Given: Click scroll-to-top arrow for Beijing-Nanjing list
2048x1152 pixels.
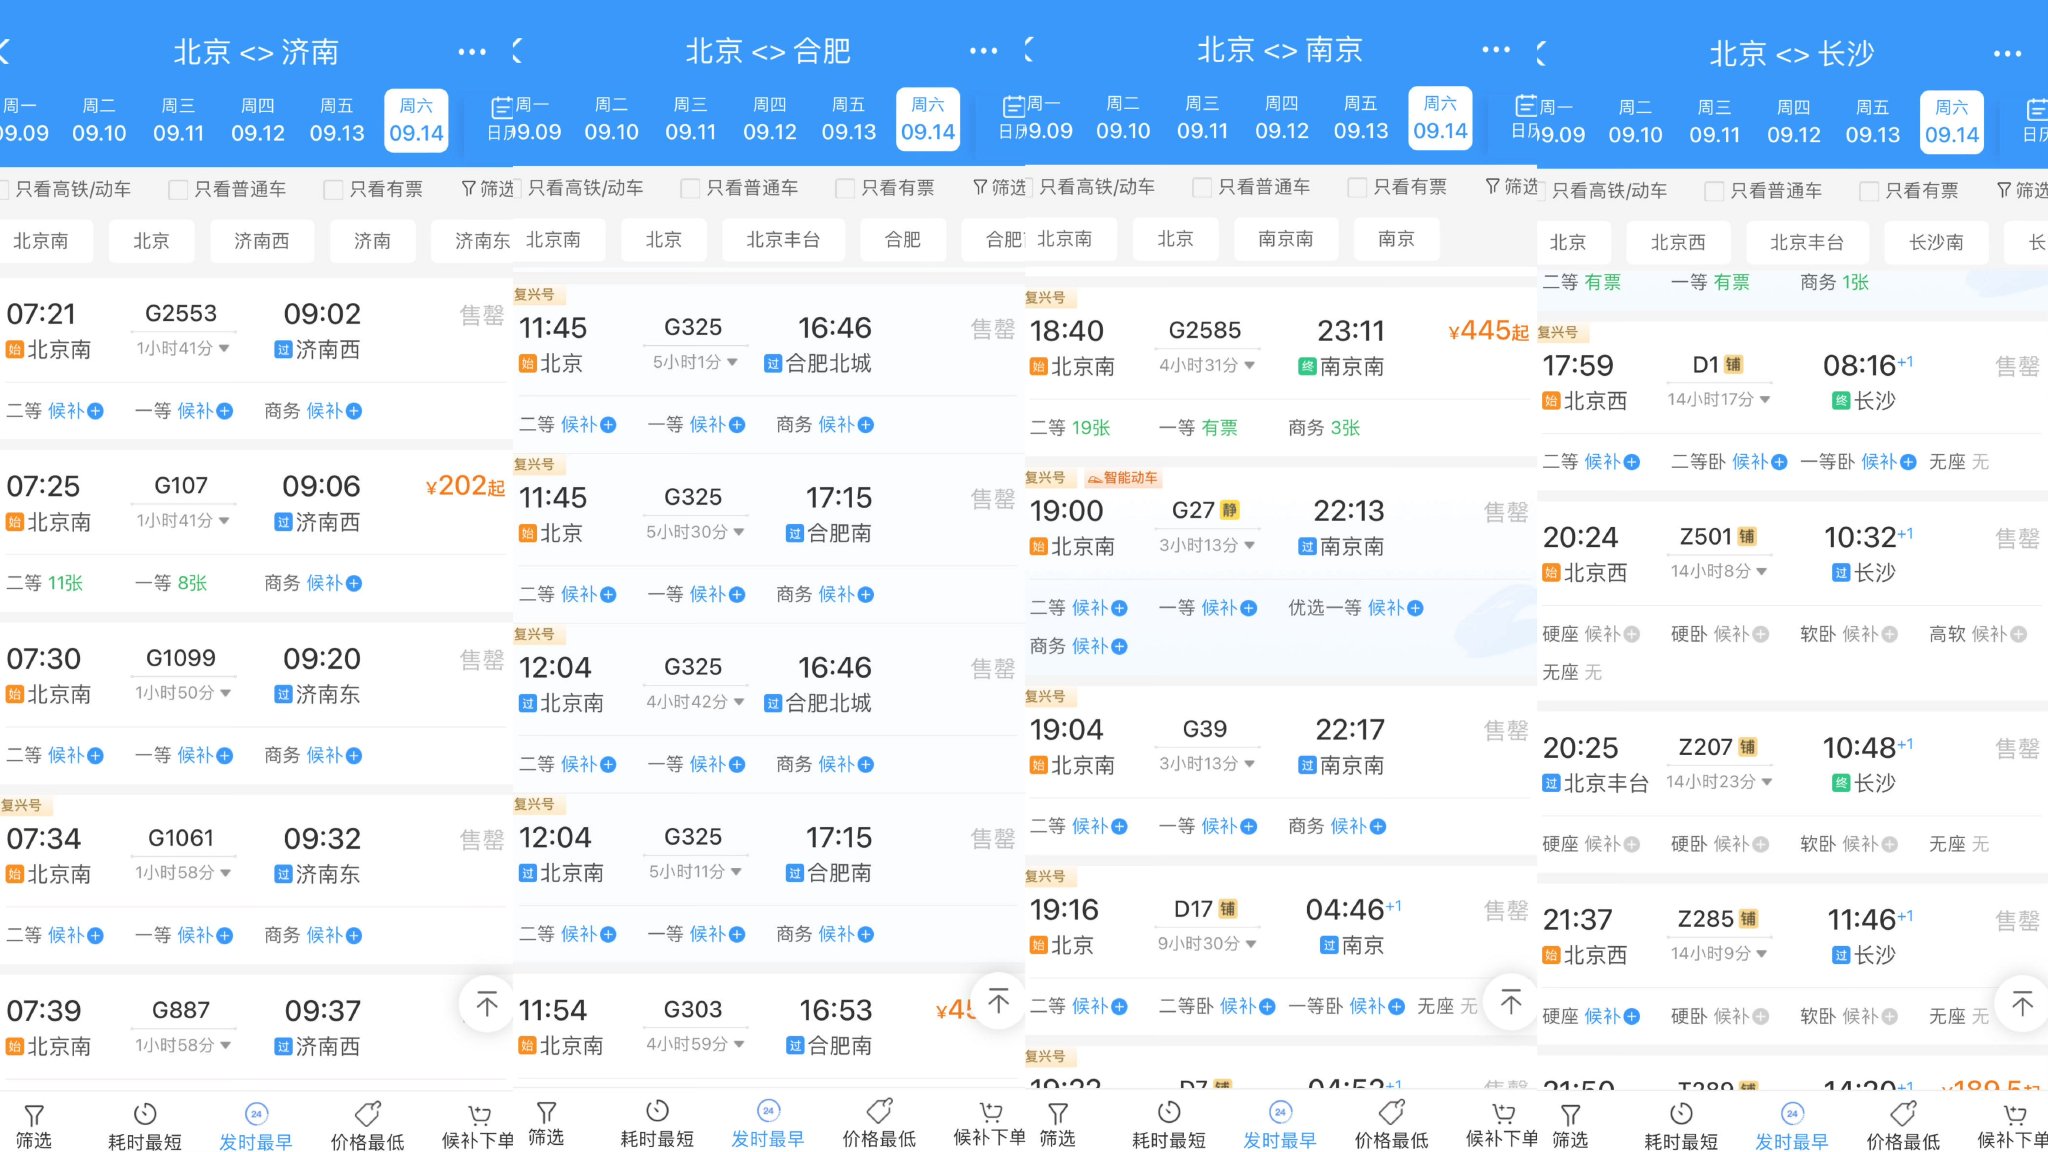Looking at the screenshot, I should point(1506,1001).
